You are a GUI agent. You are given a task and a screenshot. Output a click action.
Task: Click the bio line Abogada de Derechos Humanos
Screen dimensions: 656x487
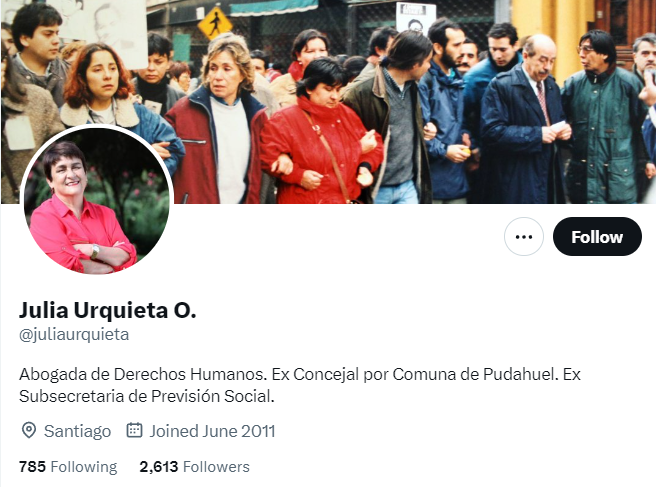[x=143, y=374]
